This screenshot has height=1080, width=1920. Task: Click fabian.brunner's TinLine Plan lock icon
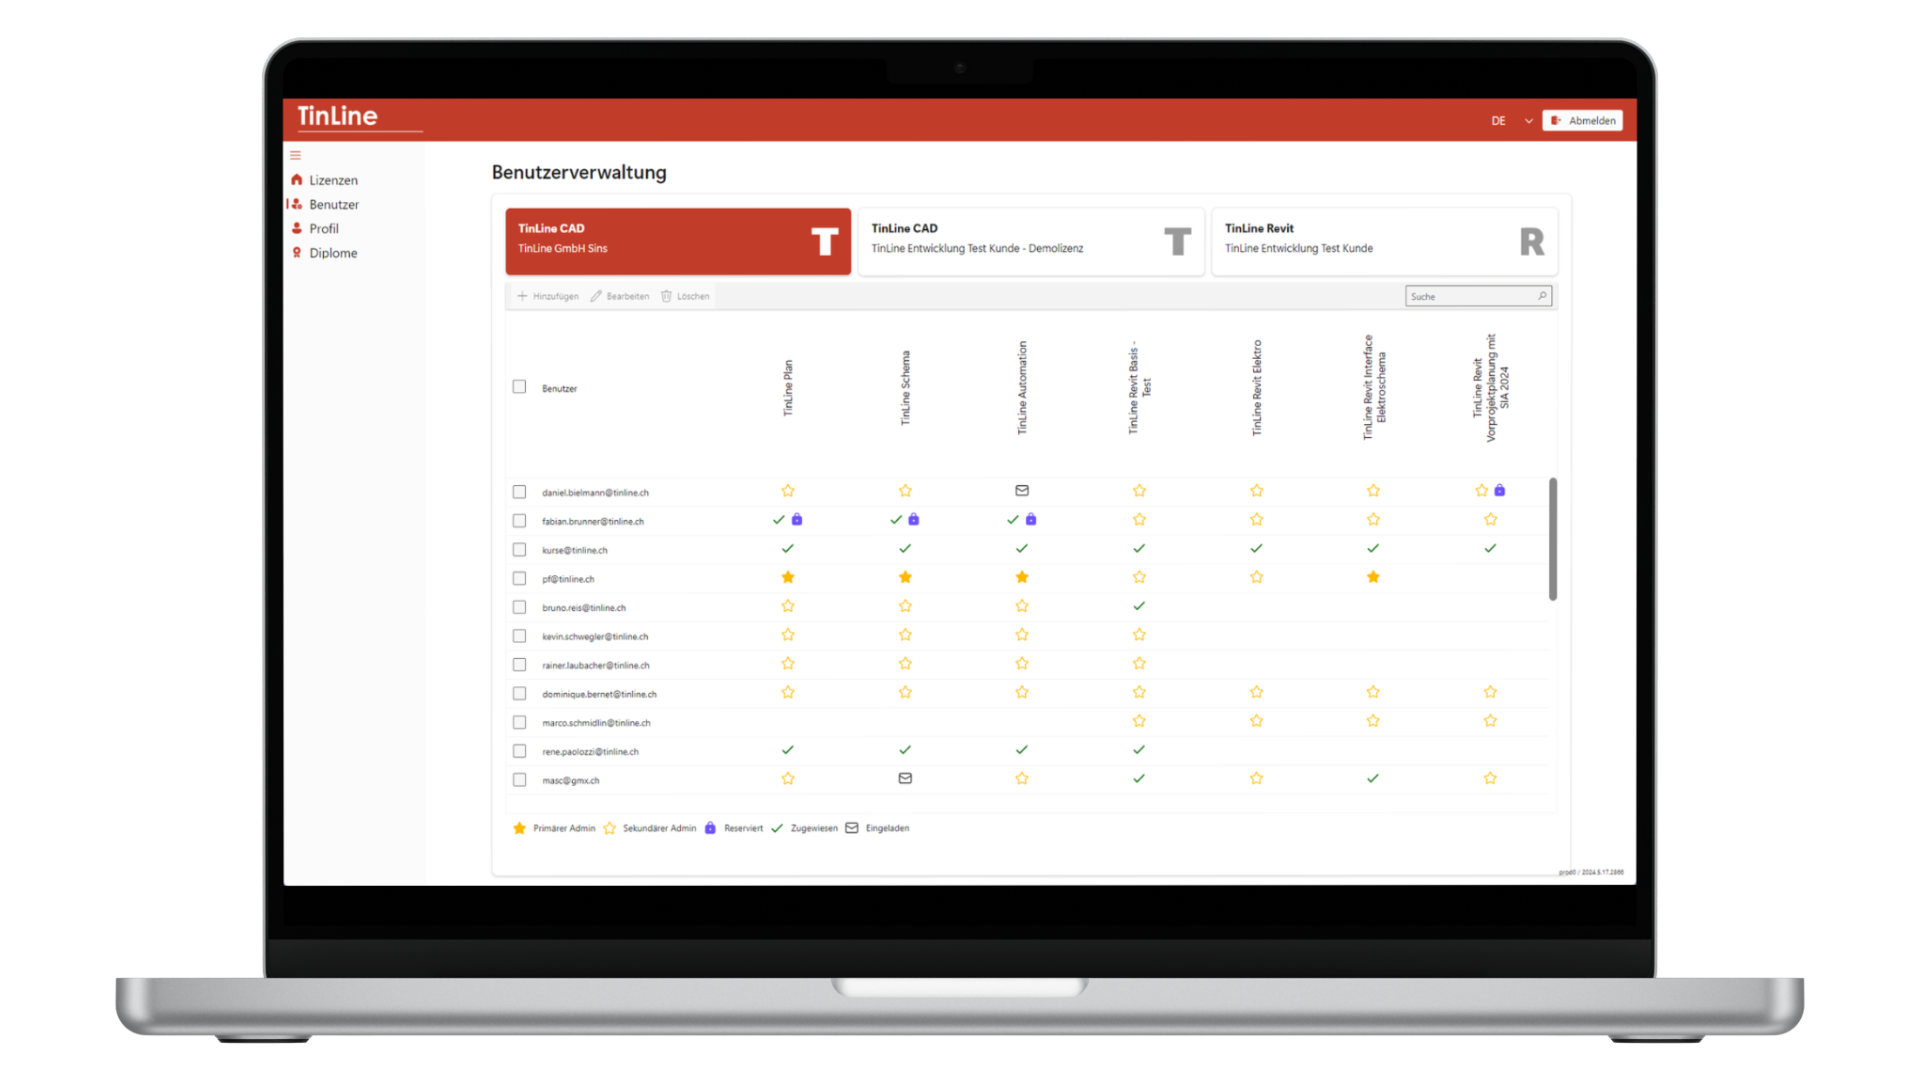pyautogui.click(x=797, y=519)
